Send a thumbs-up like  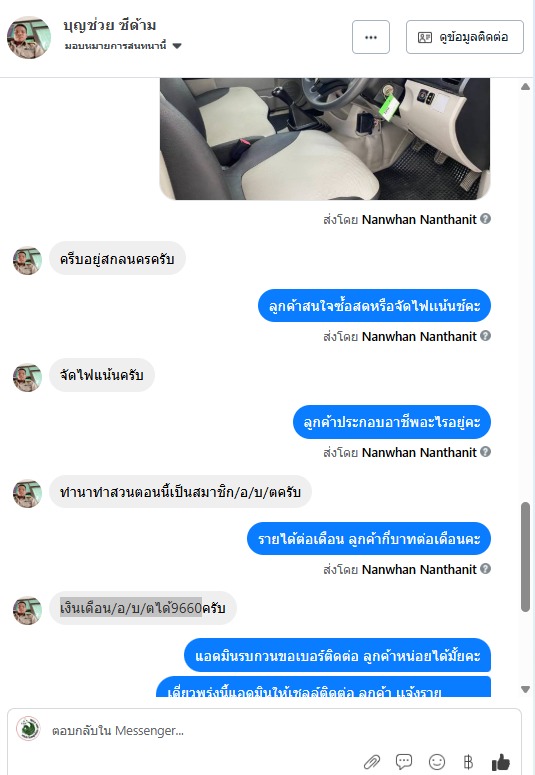pos(500,762)
